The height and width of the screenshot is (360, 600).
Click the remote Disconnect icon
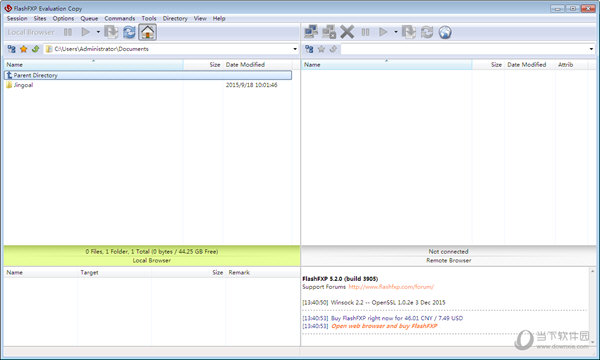329,32
